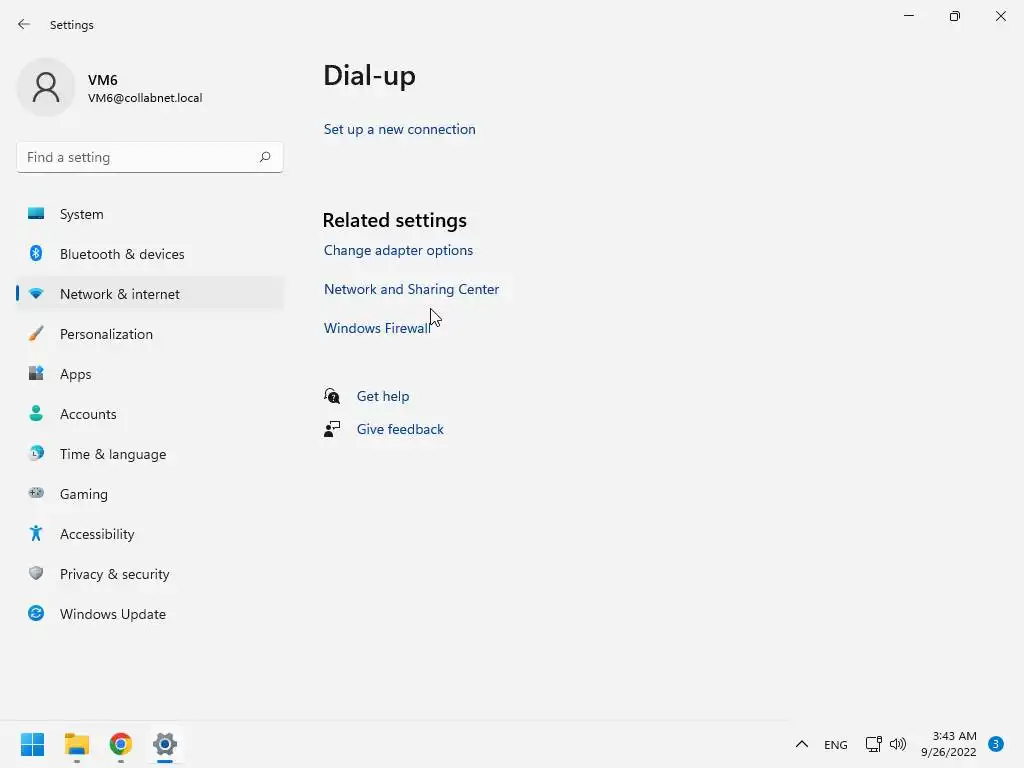Minimize the Settings window
The width and height of the screenshot is (1024, 768).
tap(908, 16)
